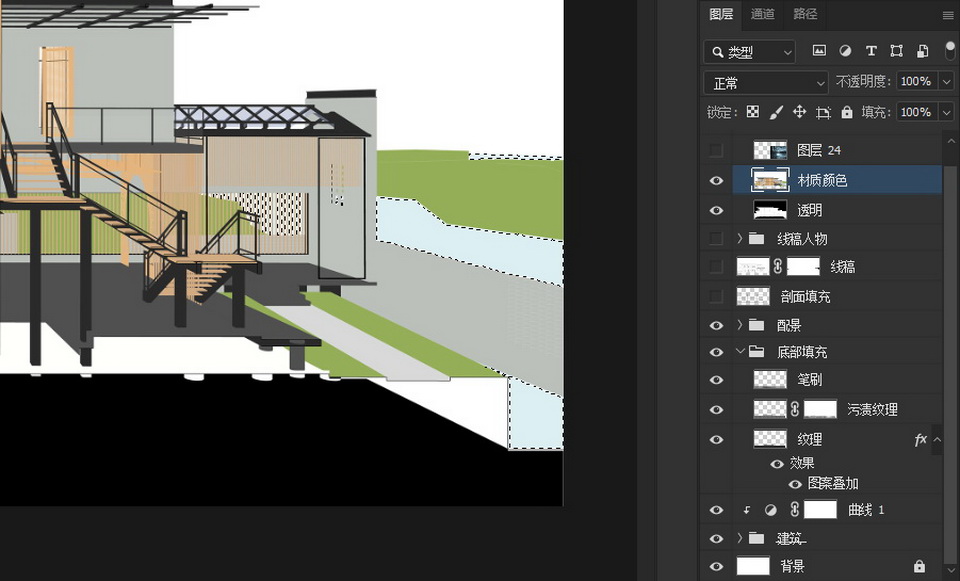
Task: Filter layers by shape type
Action: pyautogui.click(x=897, y=51)
